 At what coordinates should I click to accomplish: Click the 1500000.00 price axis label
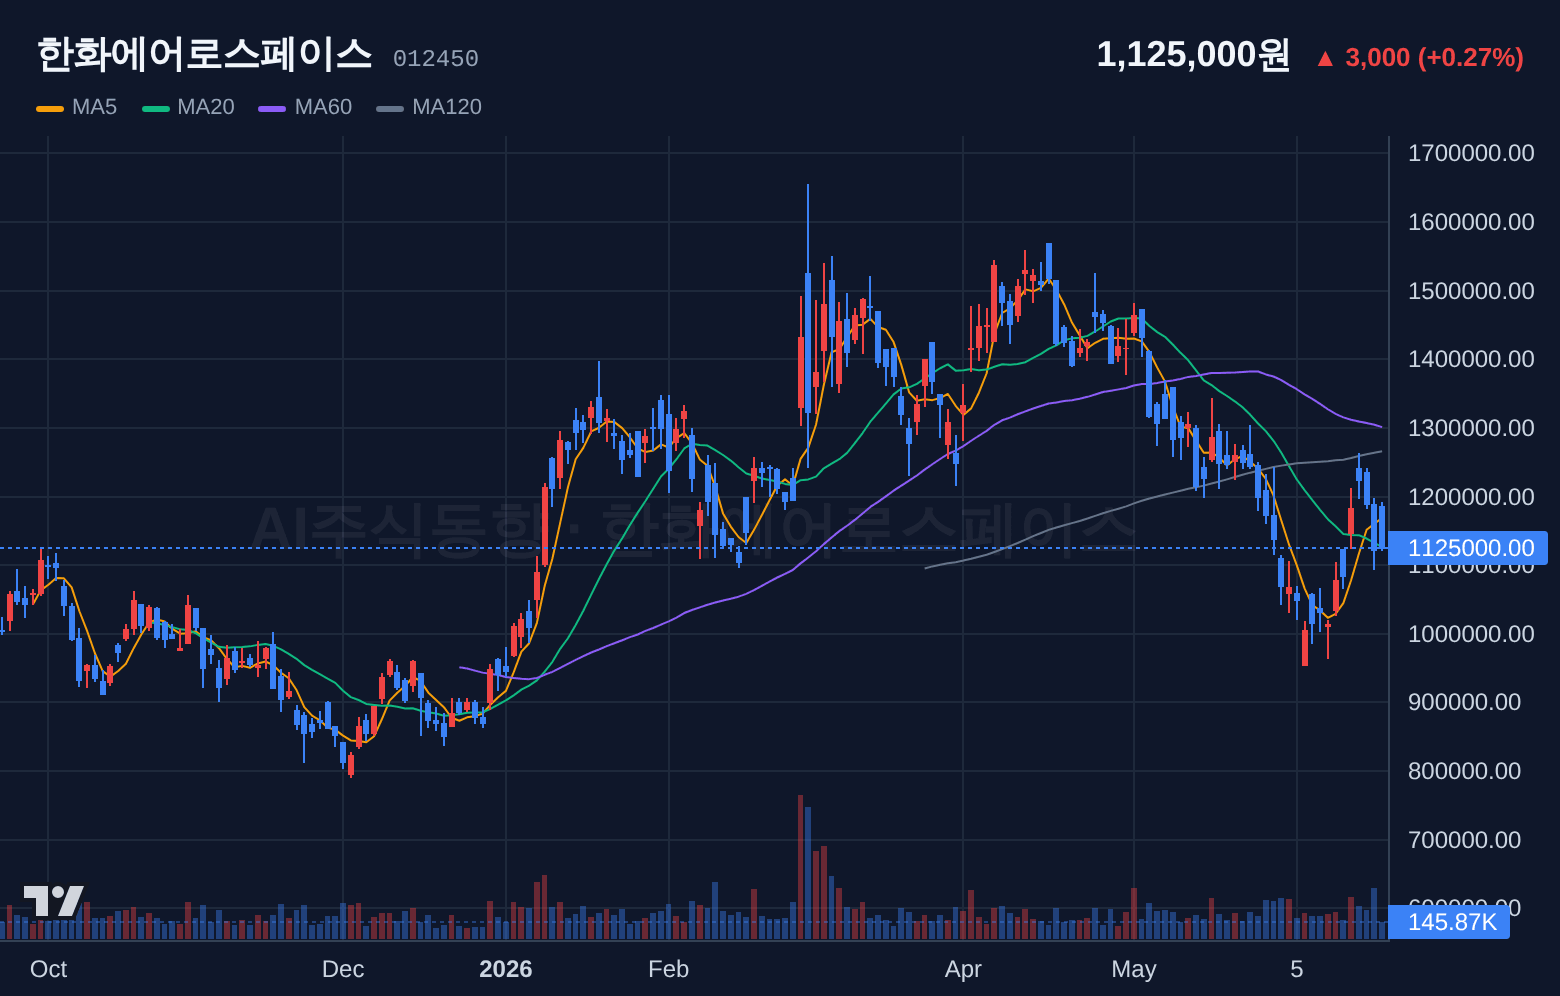1471,291
